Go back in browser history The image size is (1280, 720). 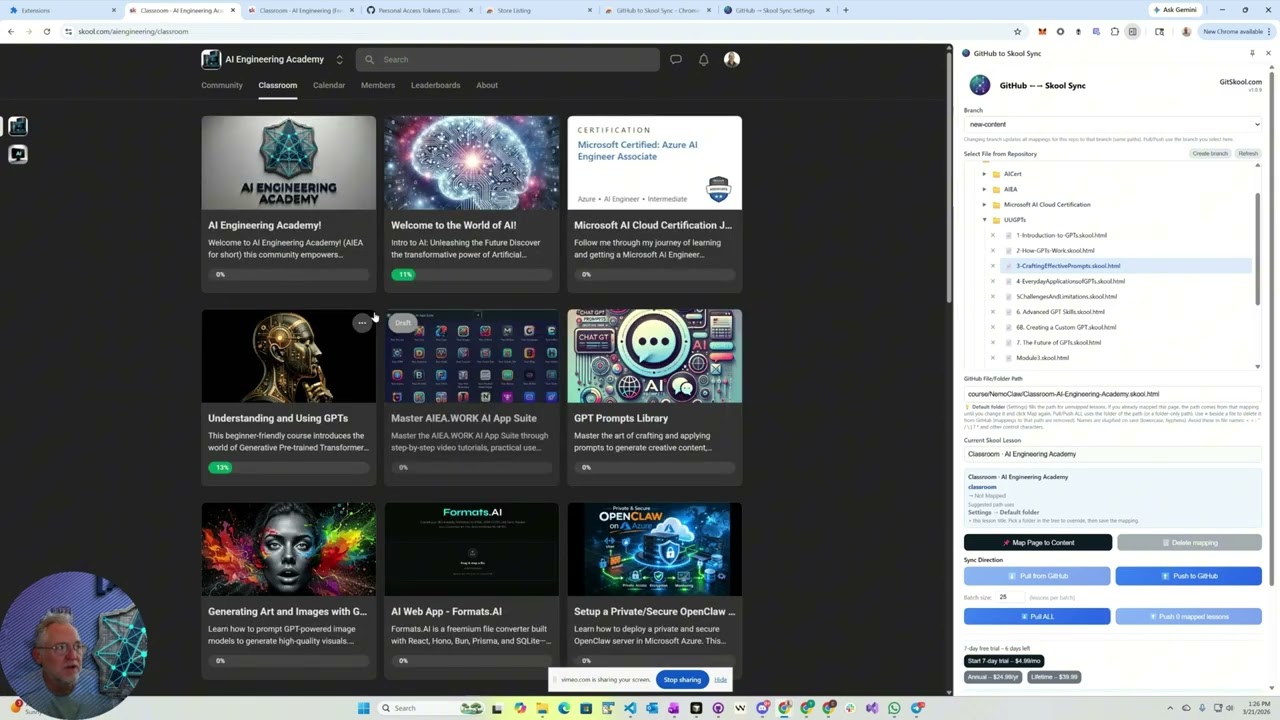10,31
